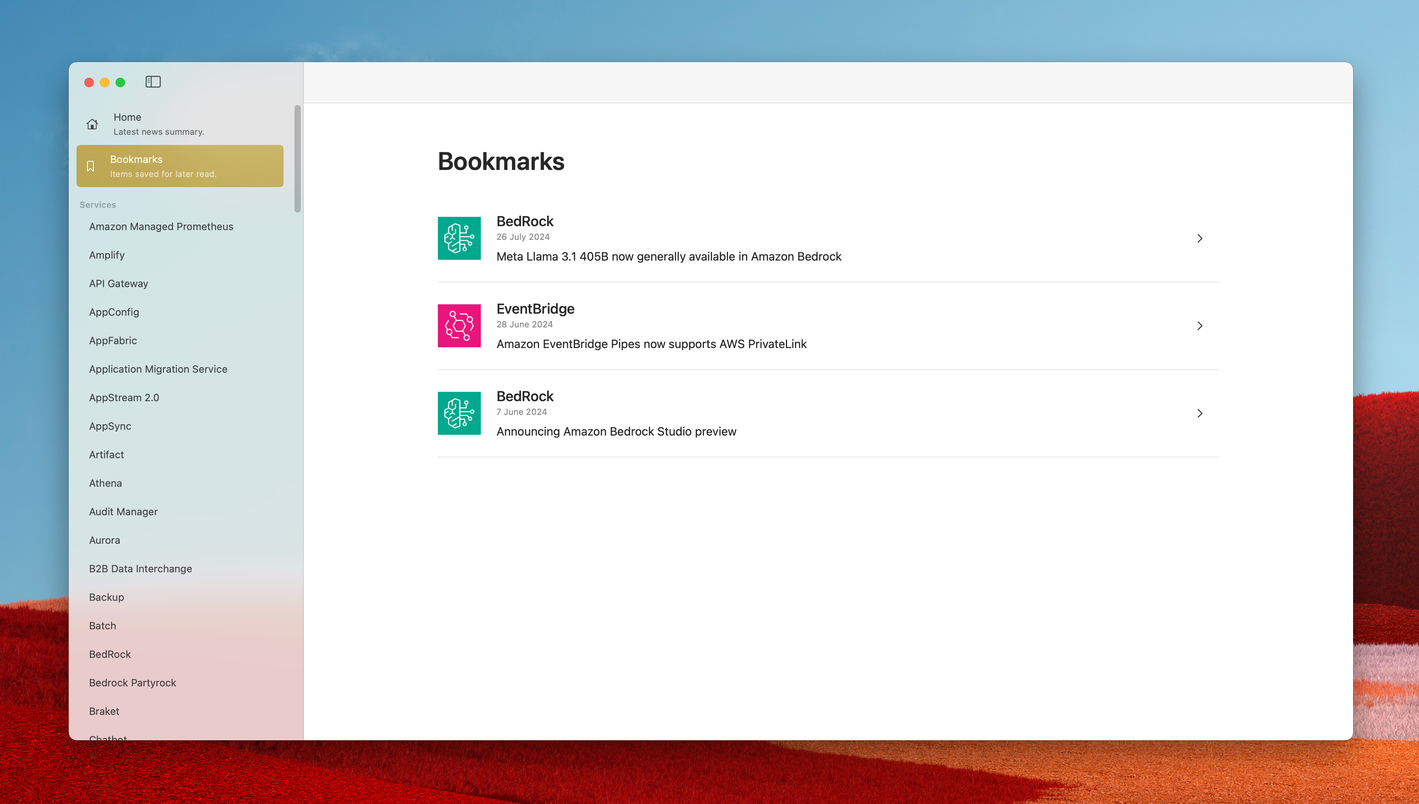This screenshot has height=804, width=1419.
Task: Open the Bedrock Studio preview chevron
Action: coord(1200,413)
